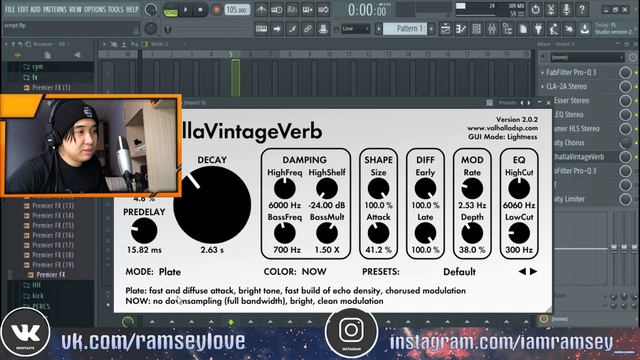
Task: Open the Line snap dropdown
Action: pos(355,29)
